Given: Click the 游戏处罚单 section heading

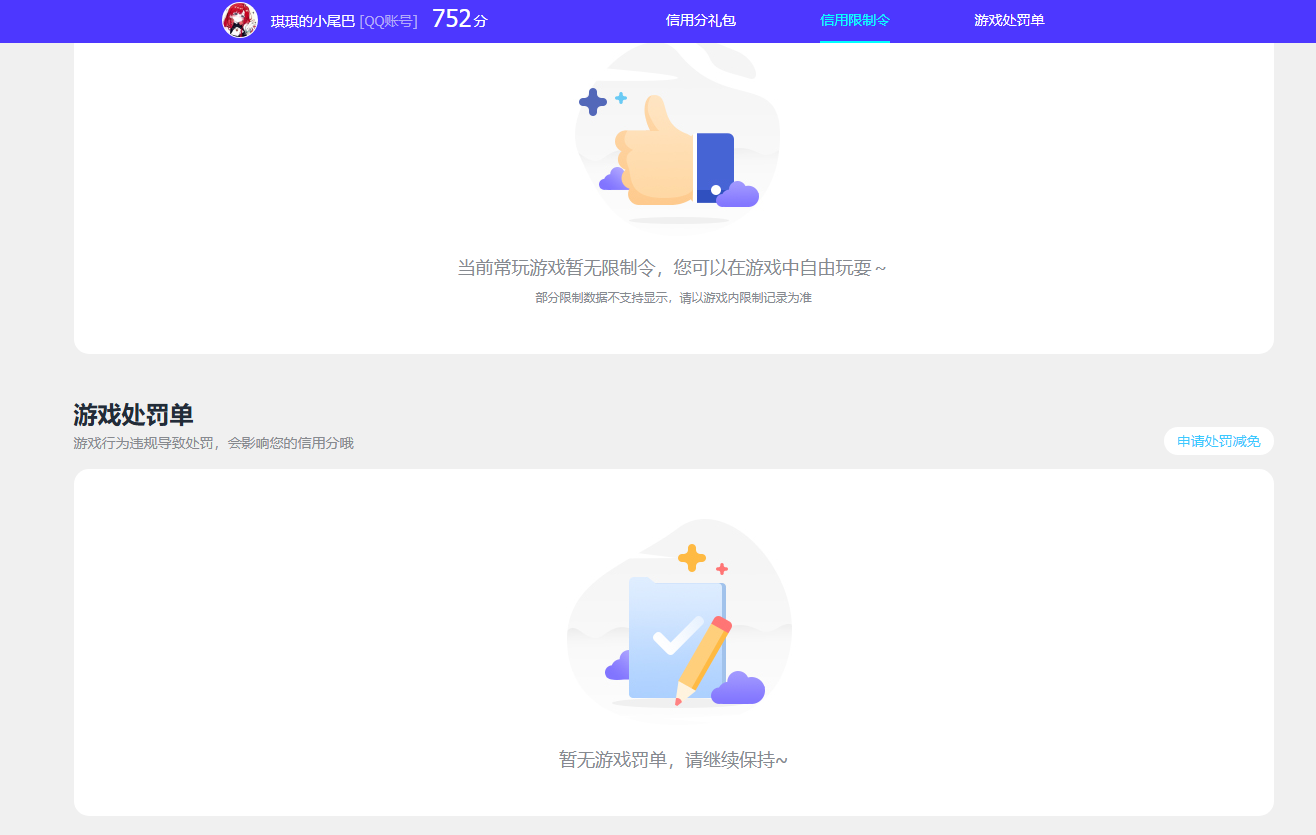Looking at the screenshot, I should pyautogui.click(x=133, y=415).
